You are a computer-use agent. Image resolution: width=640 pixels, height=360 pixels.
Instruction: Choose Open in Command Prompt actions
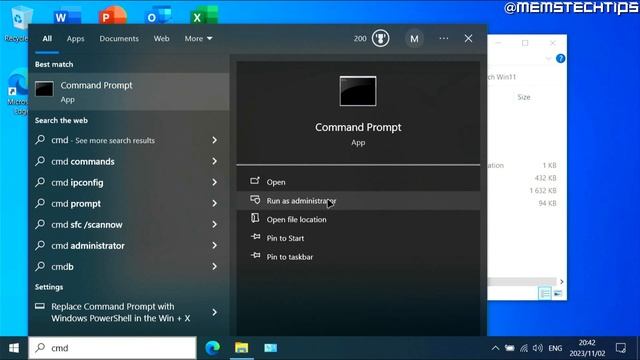(358, 182)
